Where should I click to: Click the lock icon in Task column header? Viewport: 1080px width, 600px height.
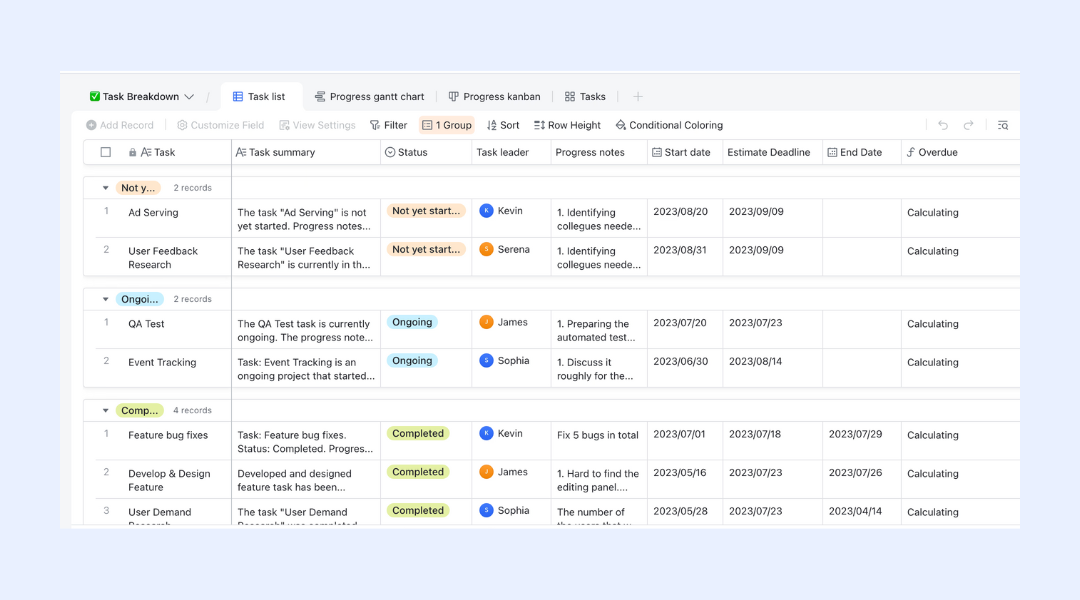pos(132,152)
